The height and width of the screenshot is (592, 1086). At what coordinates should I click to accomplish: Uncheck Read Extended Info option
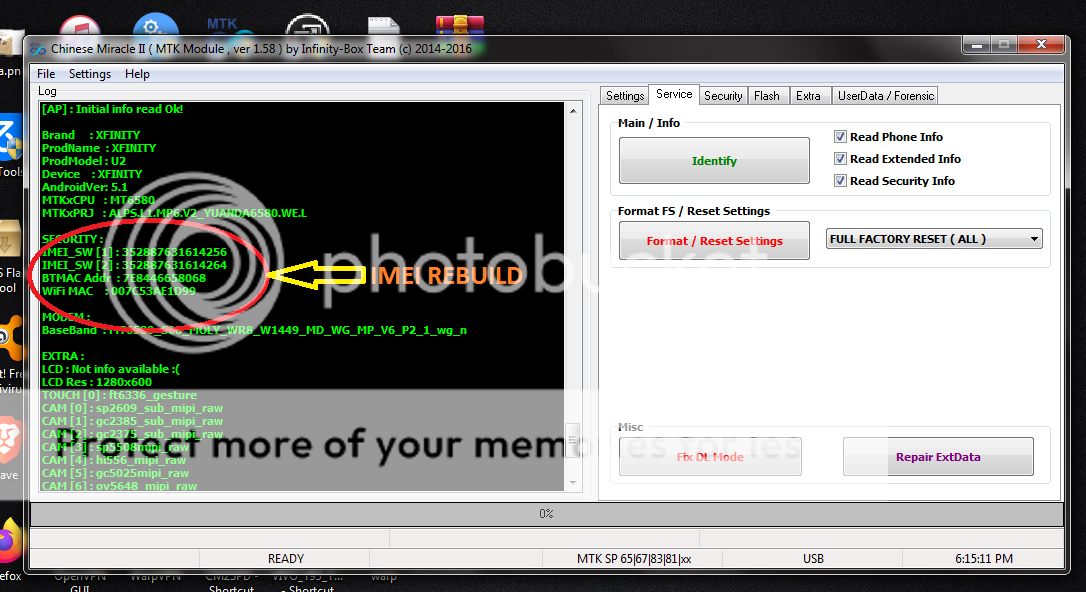[841, 159]
